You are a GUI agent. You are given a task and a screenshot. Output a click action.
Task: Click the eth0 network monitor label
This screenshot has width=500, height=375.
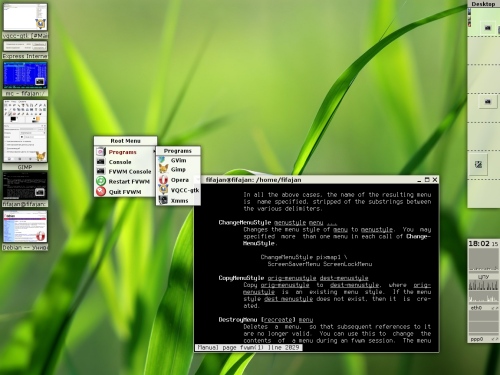476,308
